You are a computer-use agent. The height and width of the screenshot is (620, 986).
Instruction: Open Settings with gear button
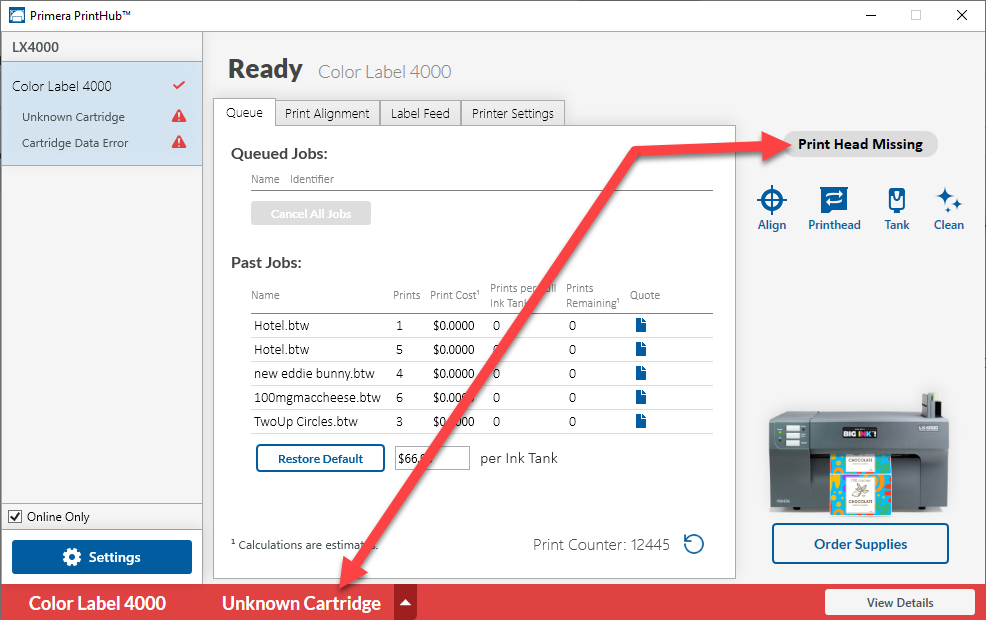click(x=102, y=557)
